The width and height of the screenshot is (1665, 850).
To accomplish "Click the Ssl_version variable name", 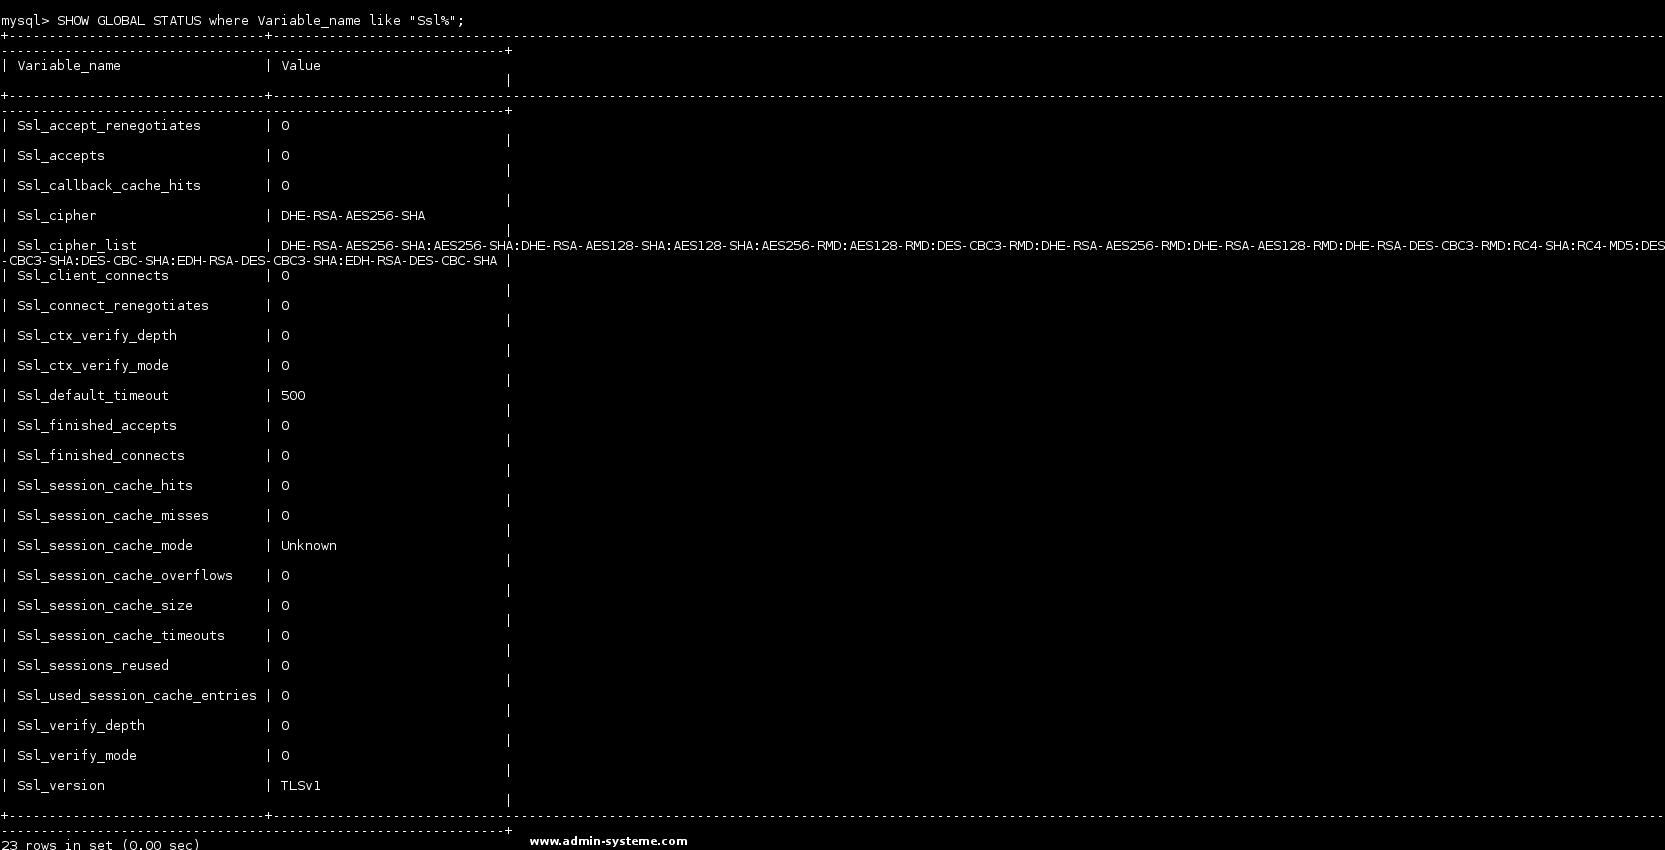I will coord(61,785).
